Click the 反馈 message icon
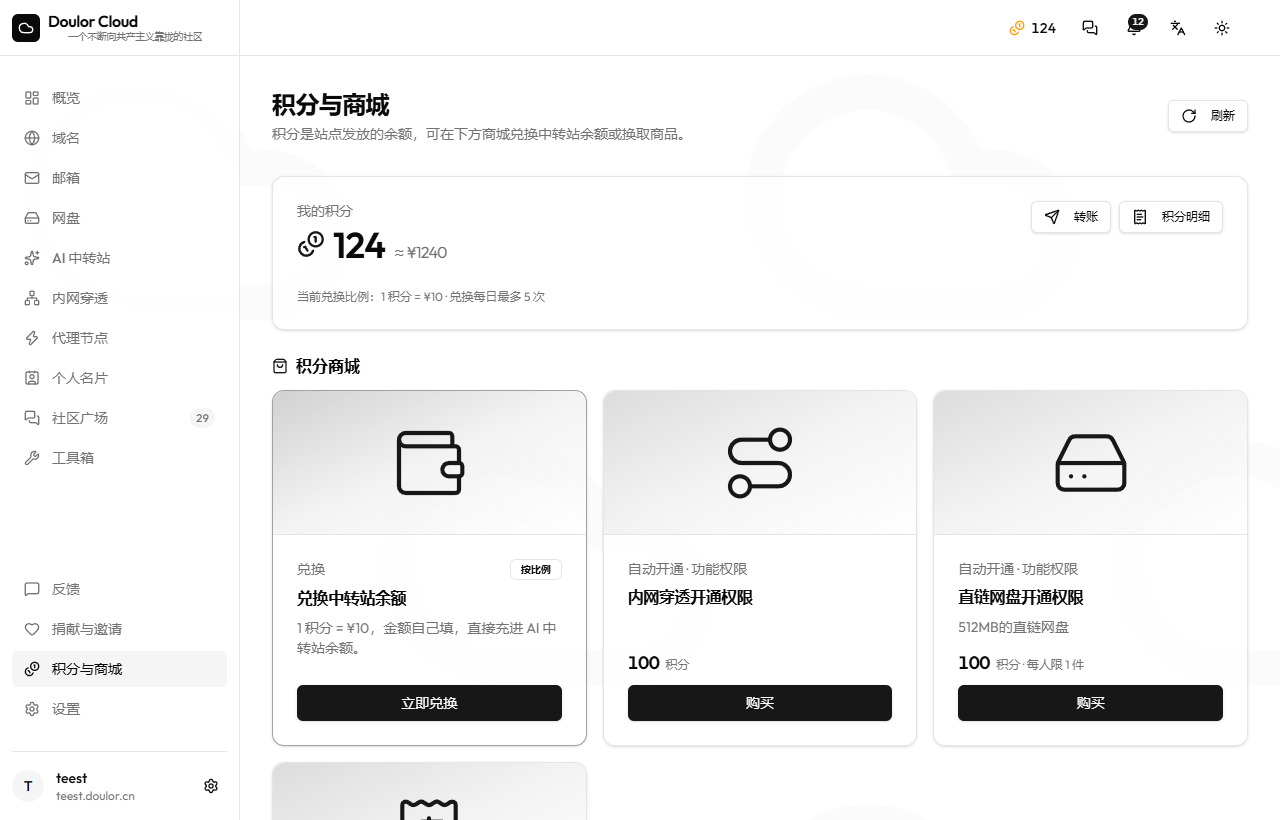 (32, 589)
